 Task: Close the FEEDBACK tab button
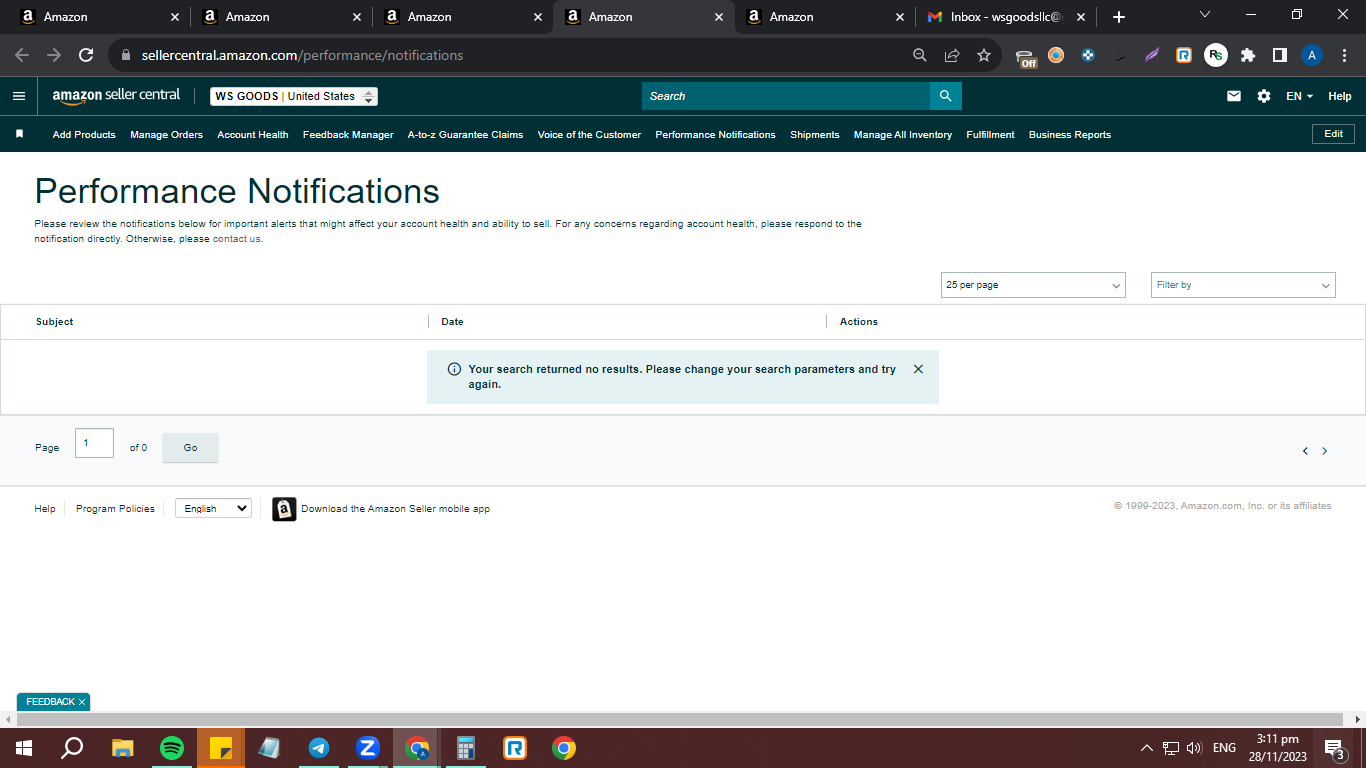click(82, 702)
